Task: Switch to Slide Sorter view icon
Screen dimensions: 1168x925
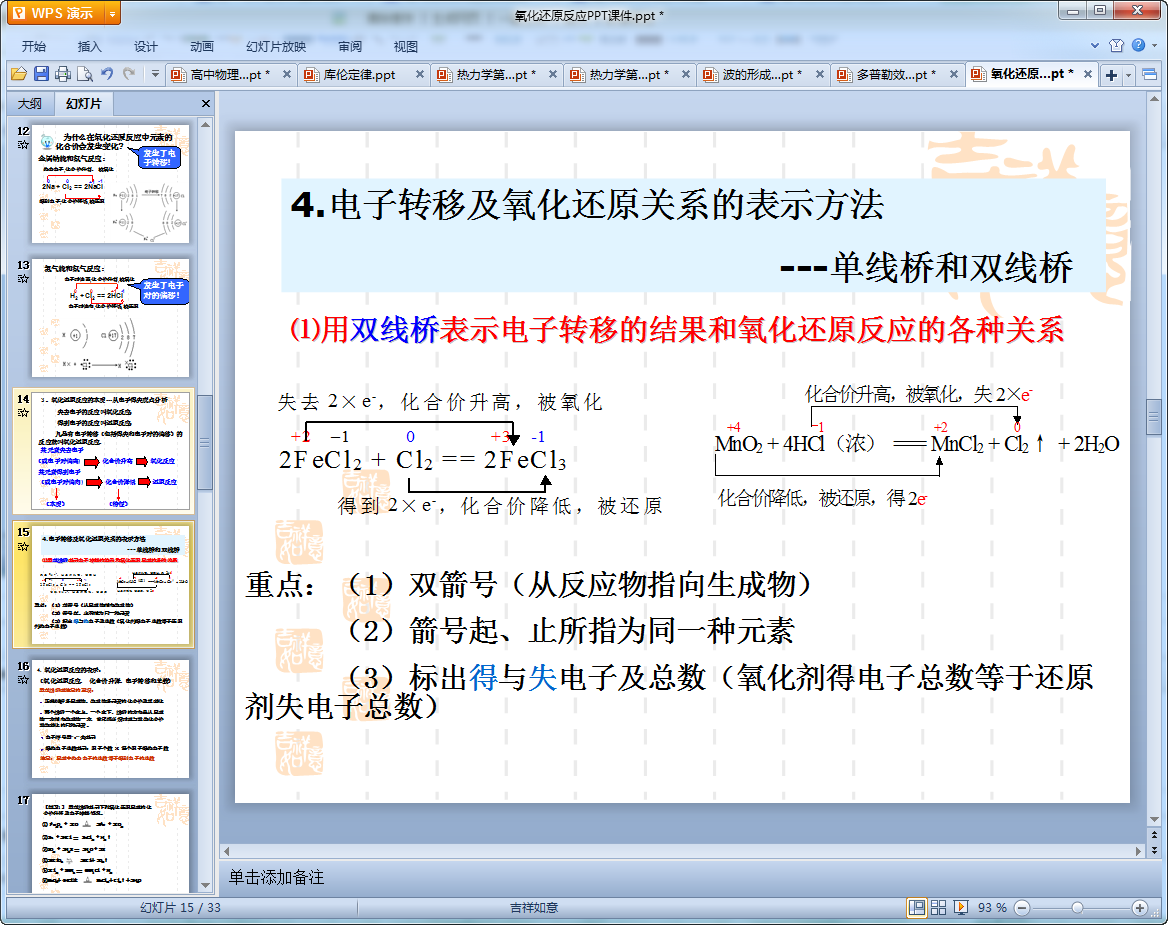Action: pos(939,907)
